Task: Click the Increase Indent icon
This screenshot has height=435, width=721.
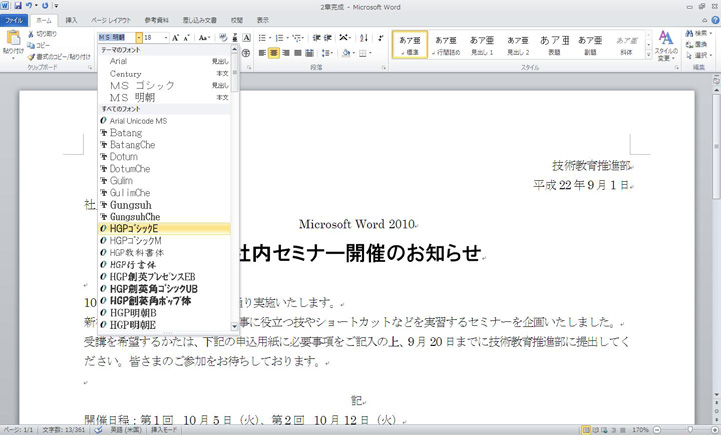Action: point(328,38)
